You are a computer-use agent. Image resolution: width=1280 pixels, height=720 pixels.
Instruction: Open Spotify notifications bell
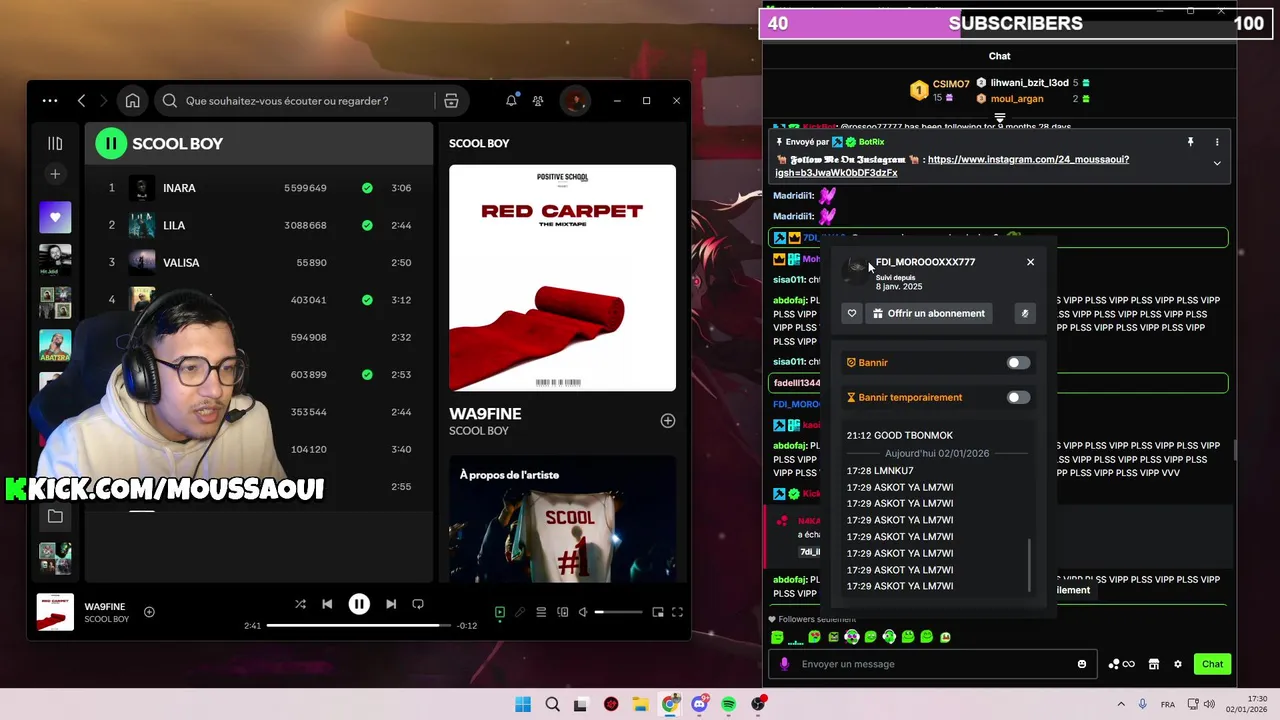point(511,101)
